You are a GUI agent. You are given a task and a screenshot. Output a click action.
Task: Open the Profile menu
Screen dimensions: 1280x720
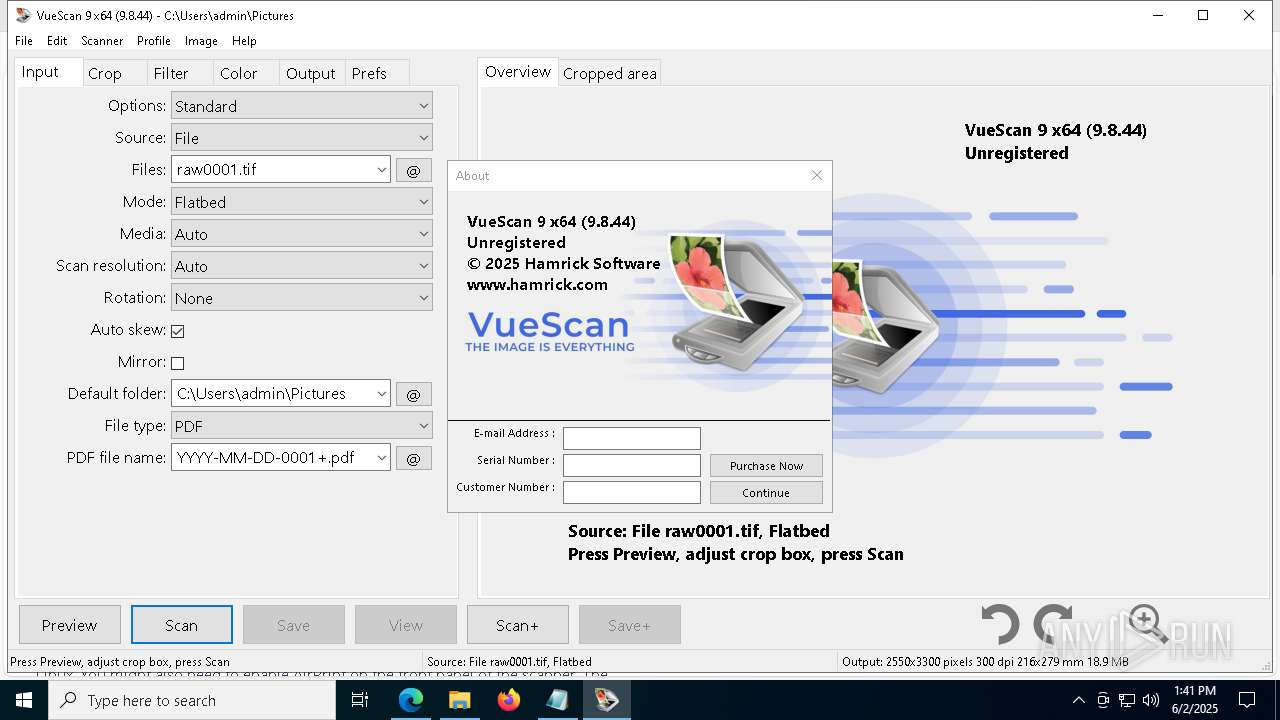click(154, 41)
